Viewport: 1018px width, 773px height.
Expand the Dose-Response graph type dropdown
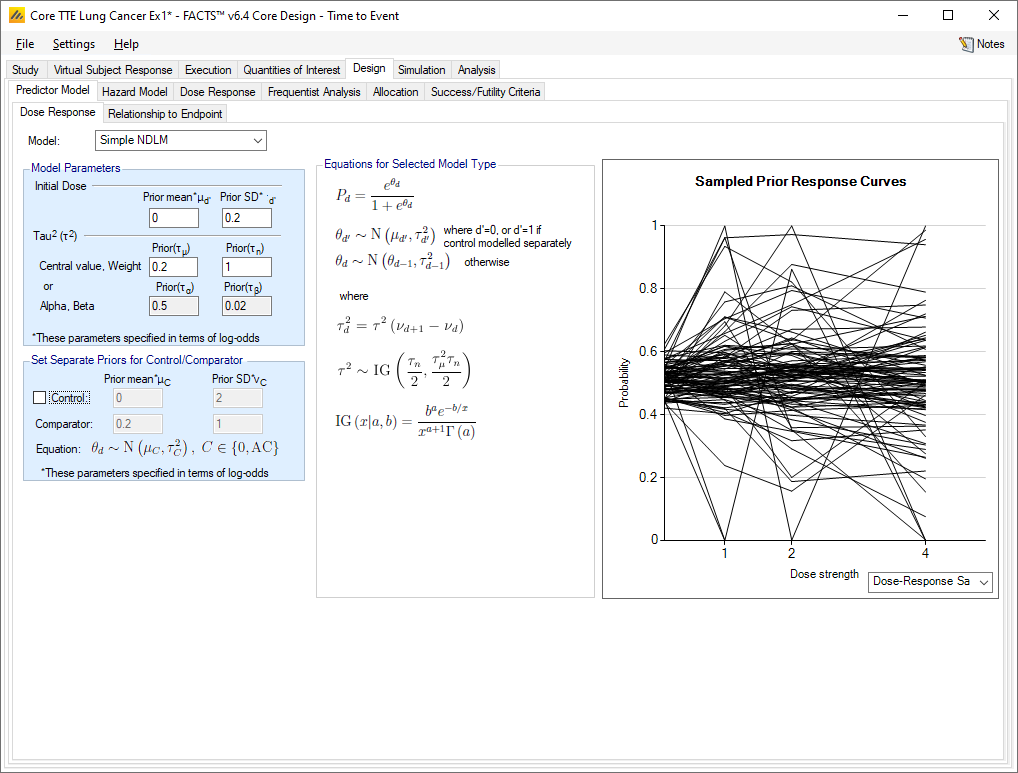pos(930,582)
